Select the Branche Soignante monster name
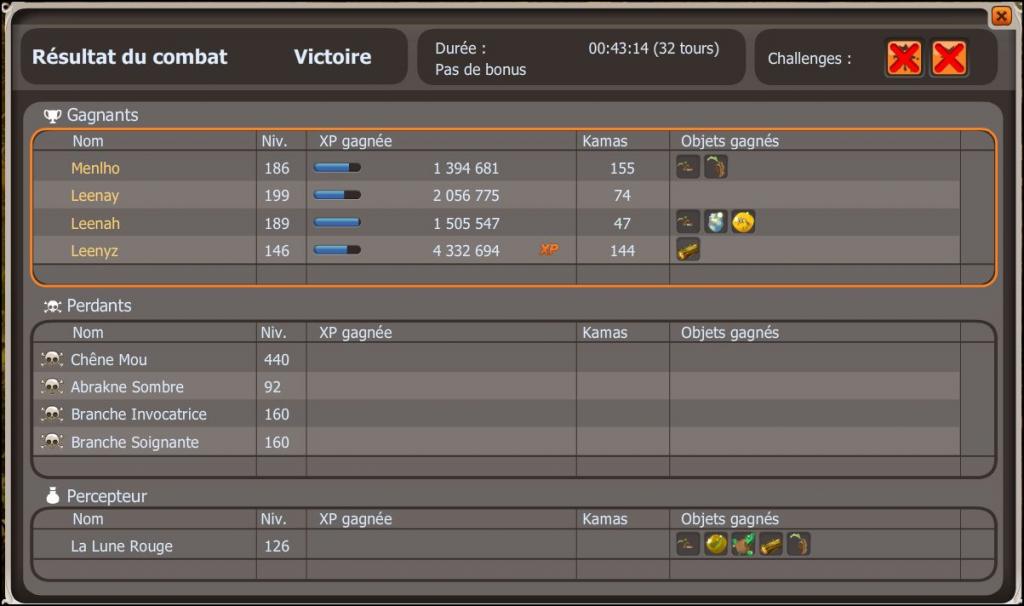1024x606 pixels. (x=135, y=442)
